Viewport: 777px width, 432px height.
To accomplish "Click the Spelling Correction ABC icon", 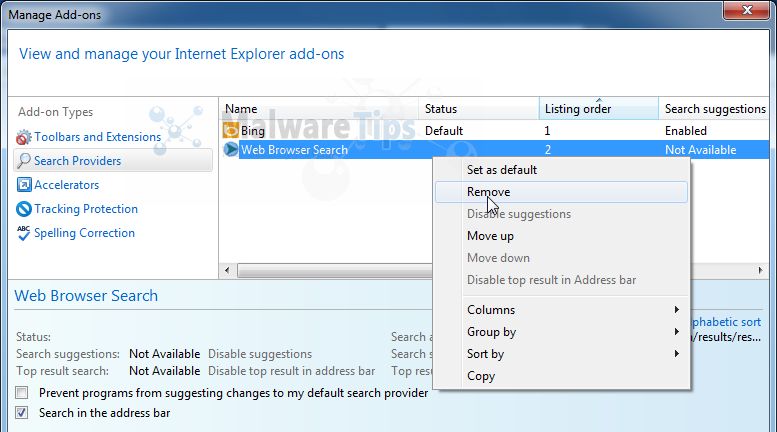I will tap(23, 233).
